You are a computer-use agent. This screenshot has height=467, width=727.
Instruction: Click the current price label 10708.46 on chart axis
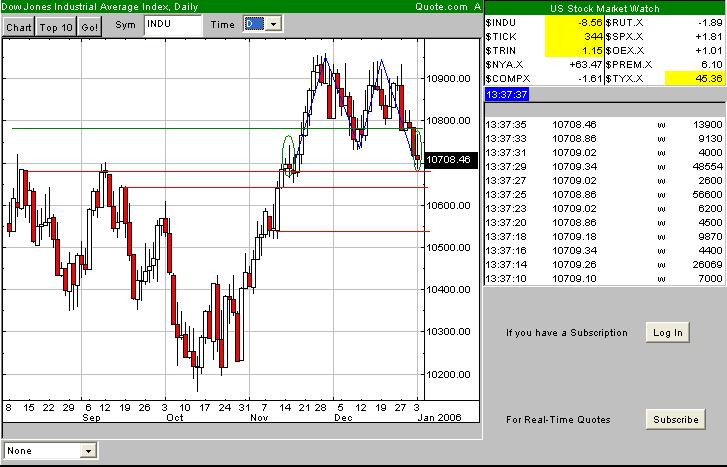(x=451, y=160)
